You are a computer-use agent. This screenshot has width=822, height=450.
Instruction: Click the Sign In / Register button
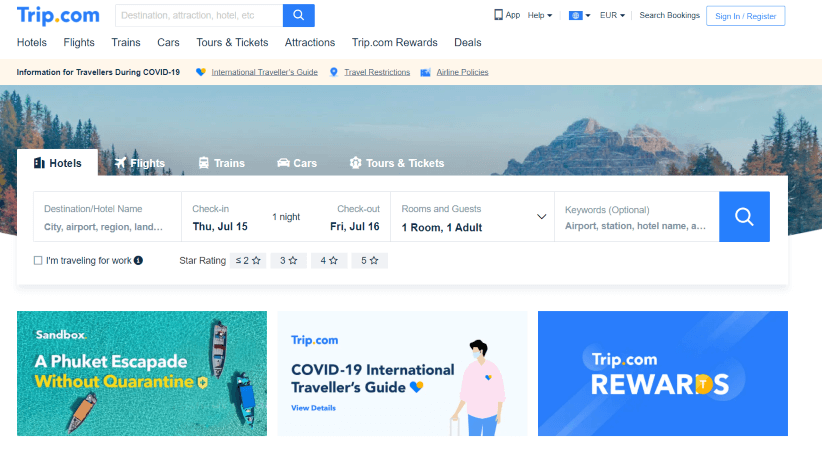(x=745, y=16)
